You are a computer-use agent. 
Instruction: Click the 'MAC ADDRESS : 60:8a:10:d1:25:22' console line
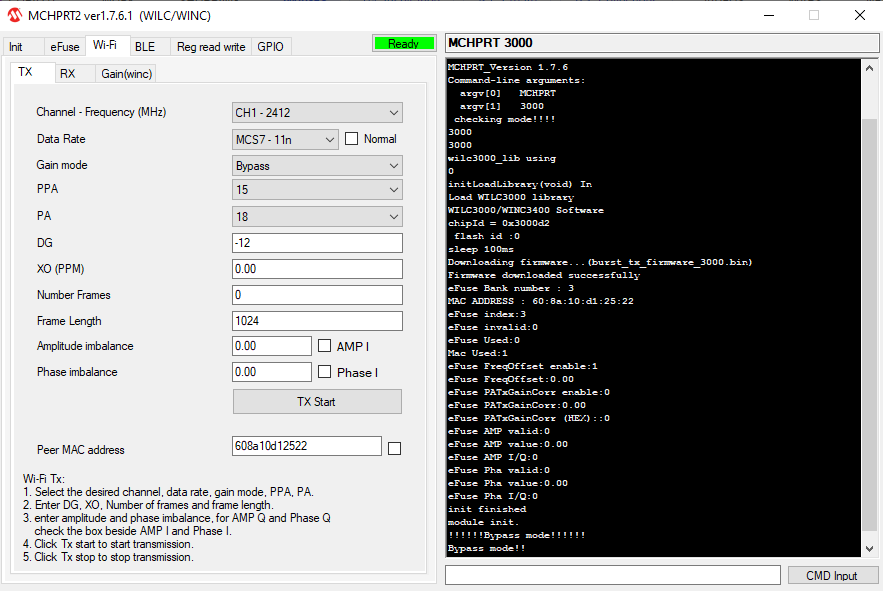tap(541, 301)
